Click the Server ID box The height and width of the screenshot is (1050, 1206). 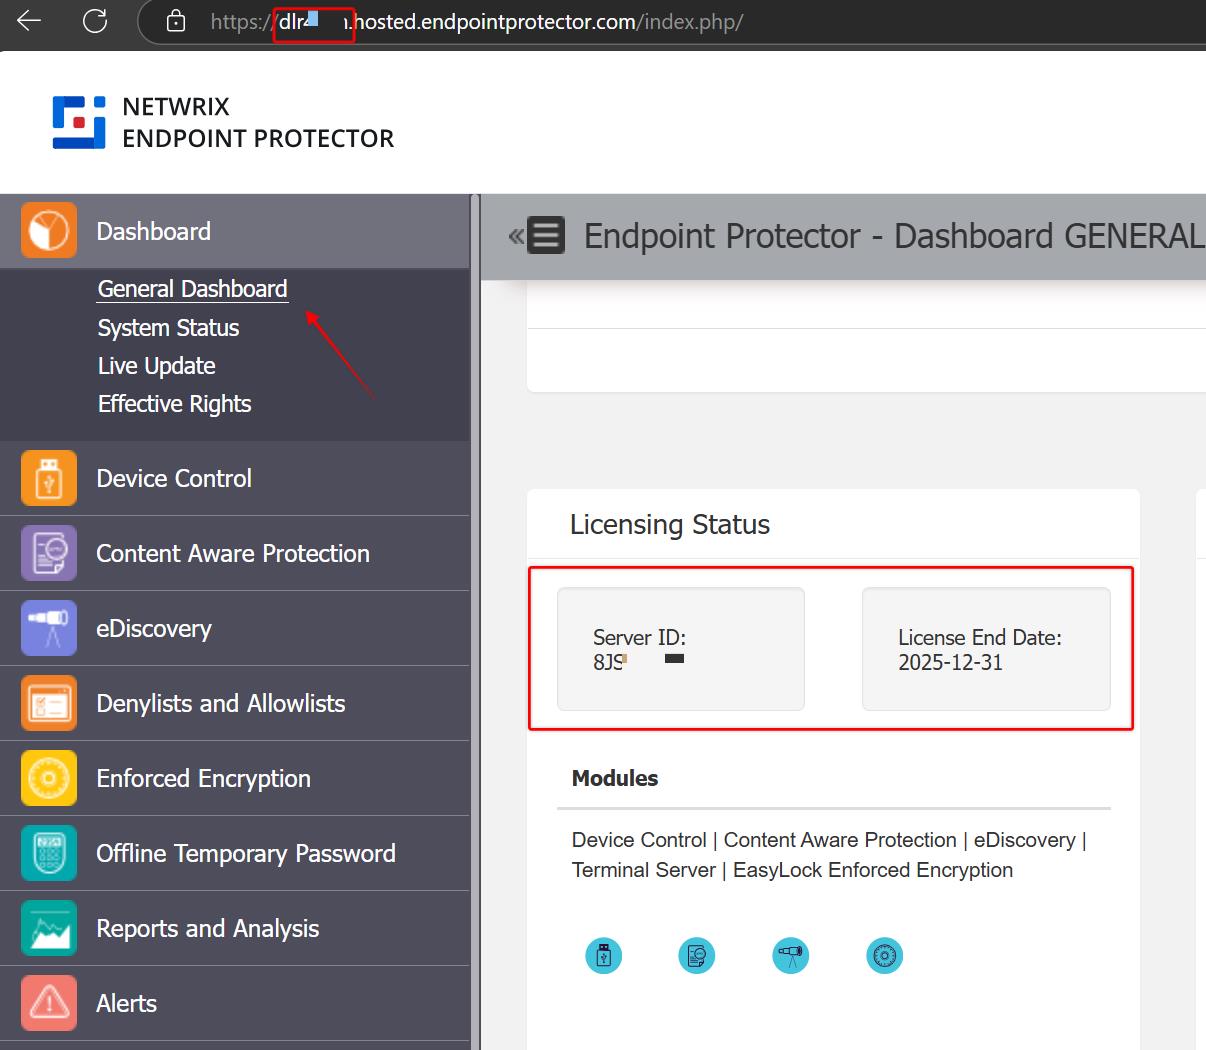tap(681, 649)
